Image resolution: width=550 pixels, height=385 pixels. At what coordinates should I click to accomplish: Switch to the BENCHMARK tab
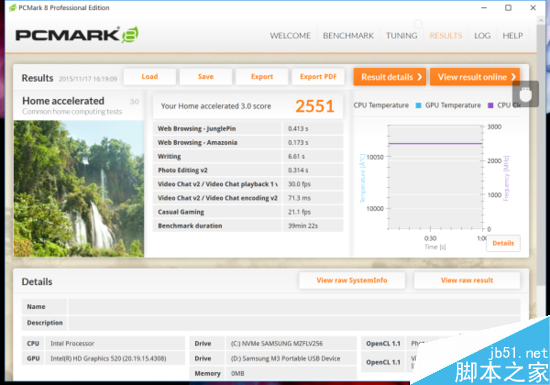coord(348,35)
